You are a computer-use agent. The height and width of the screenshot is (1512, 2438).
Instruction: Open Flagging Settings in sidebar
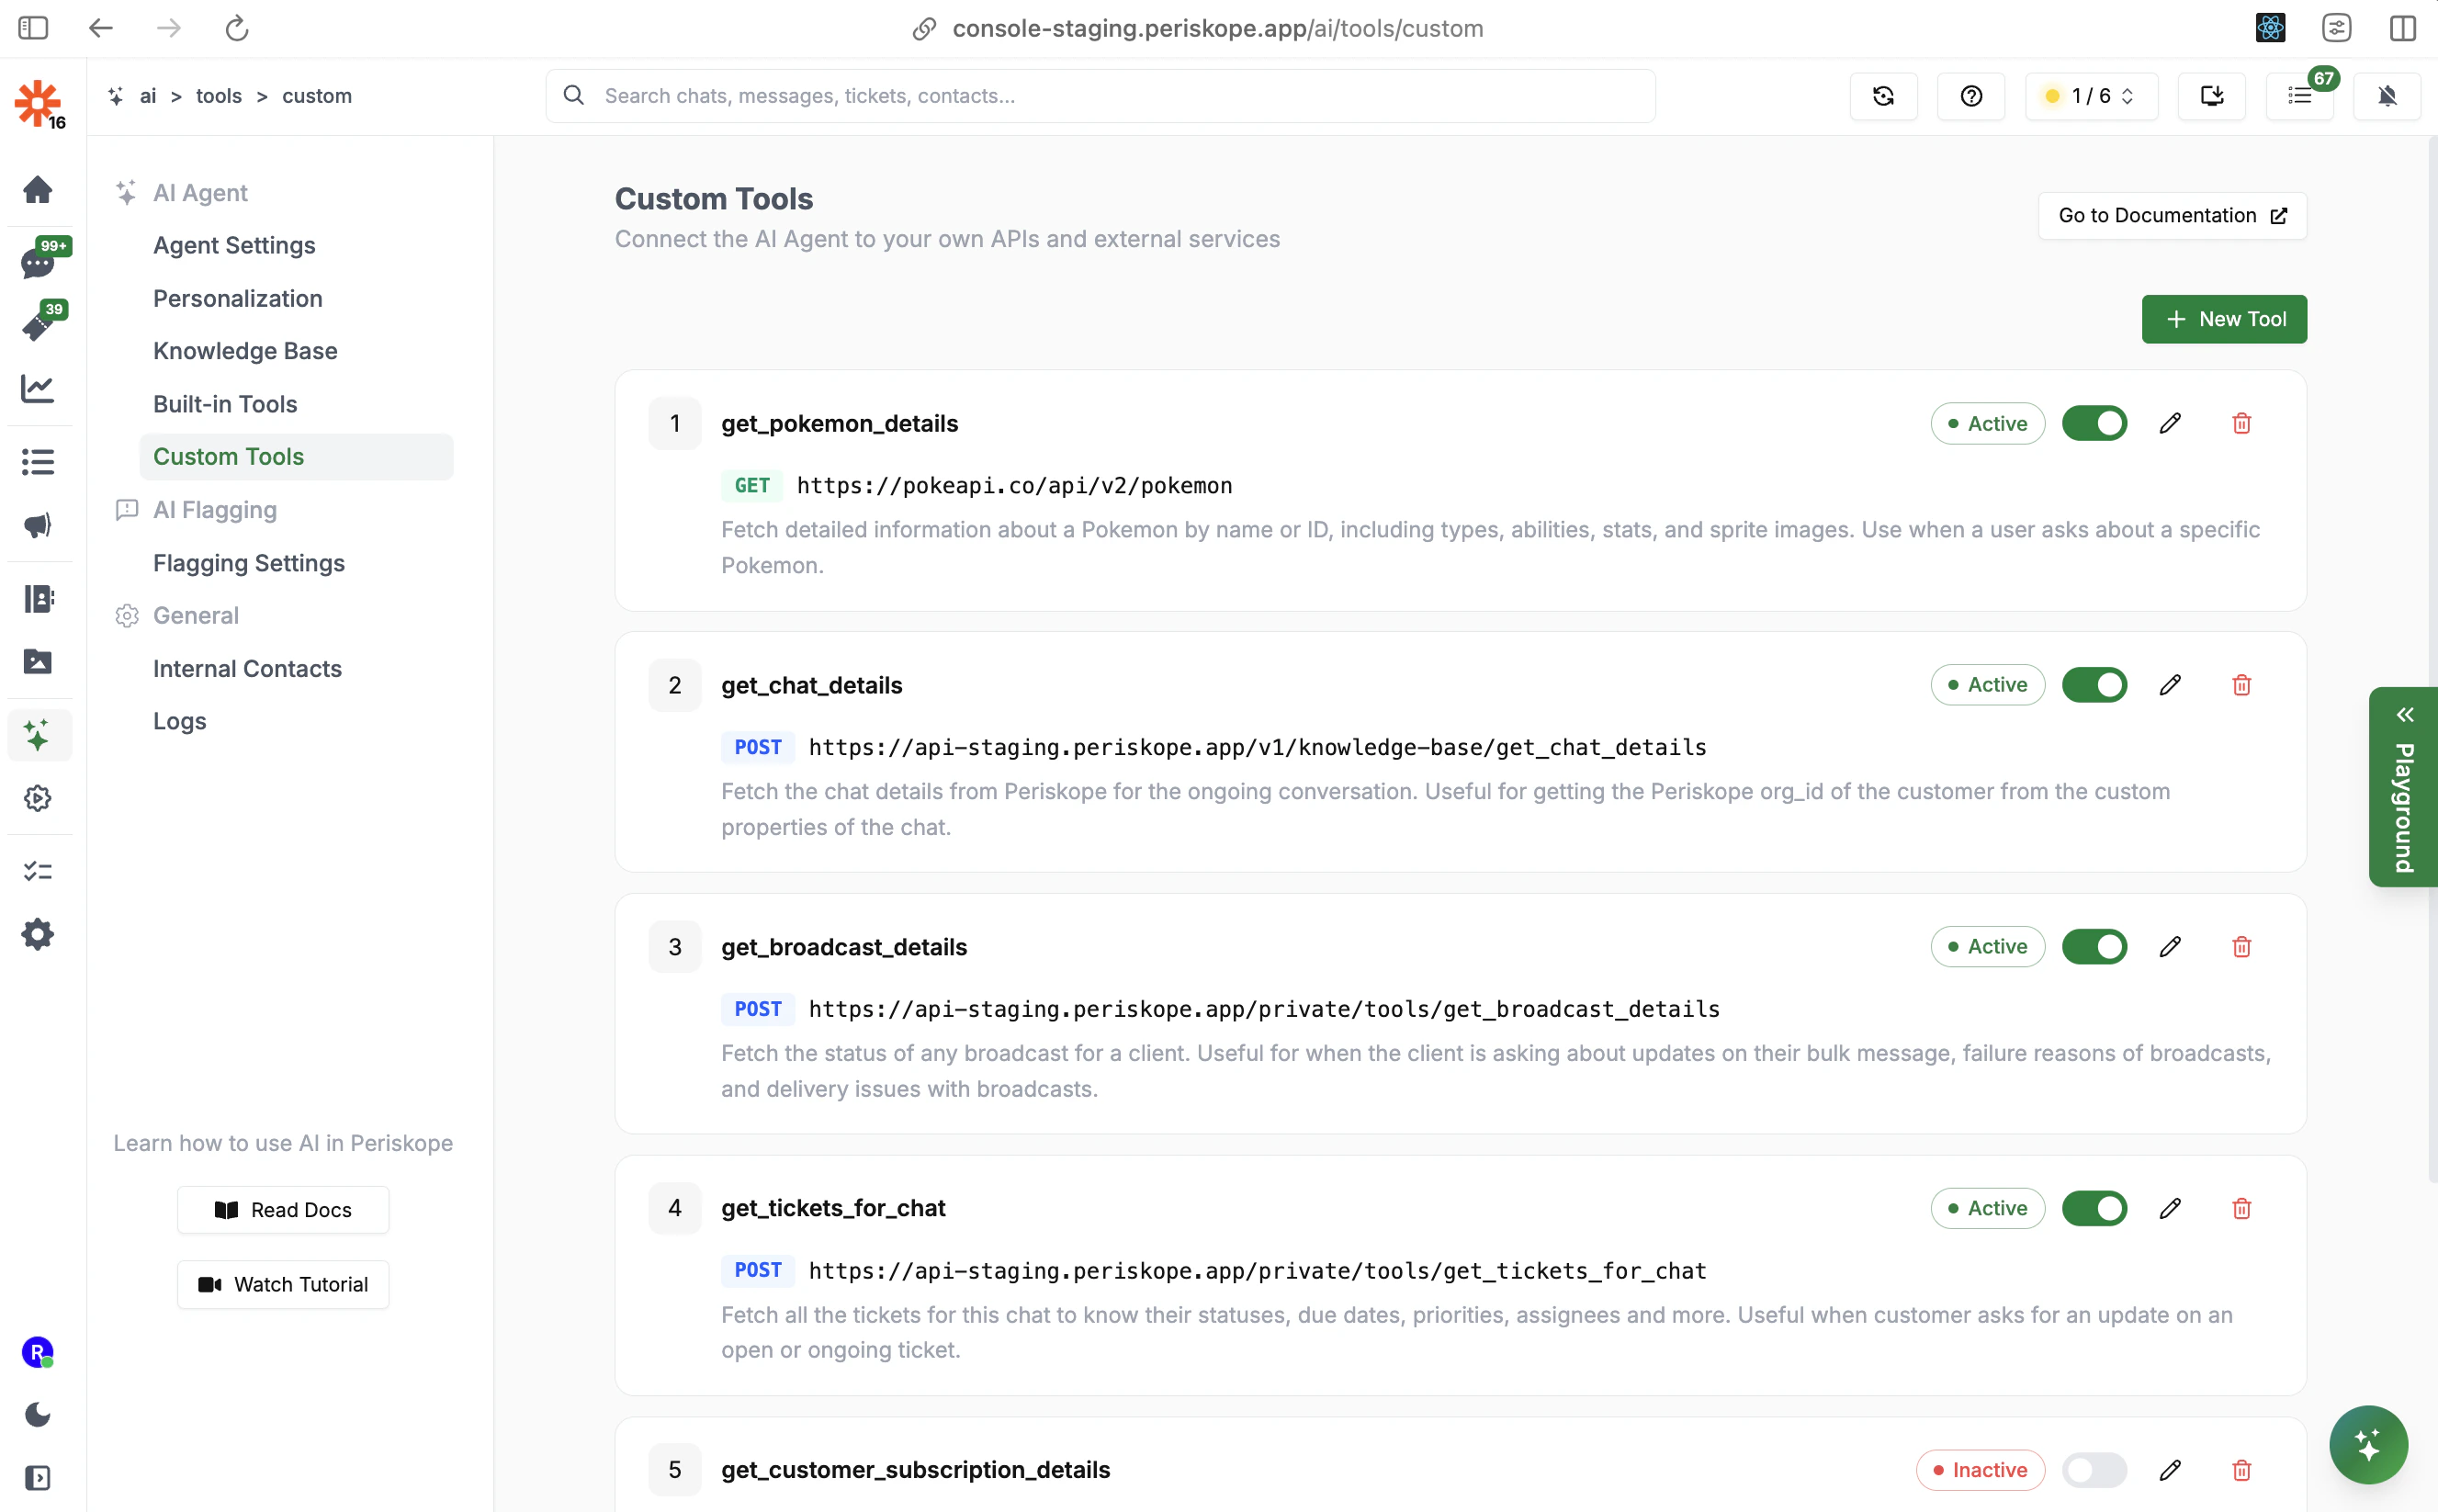[x=249, y=563]
